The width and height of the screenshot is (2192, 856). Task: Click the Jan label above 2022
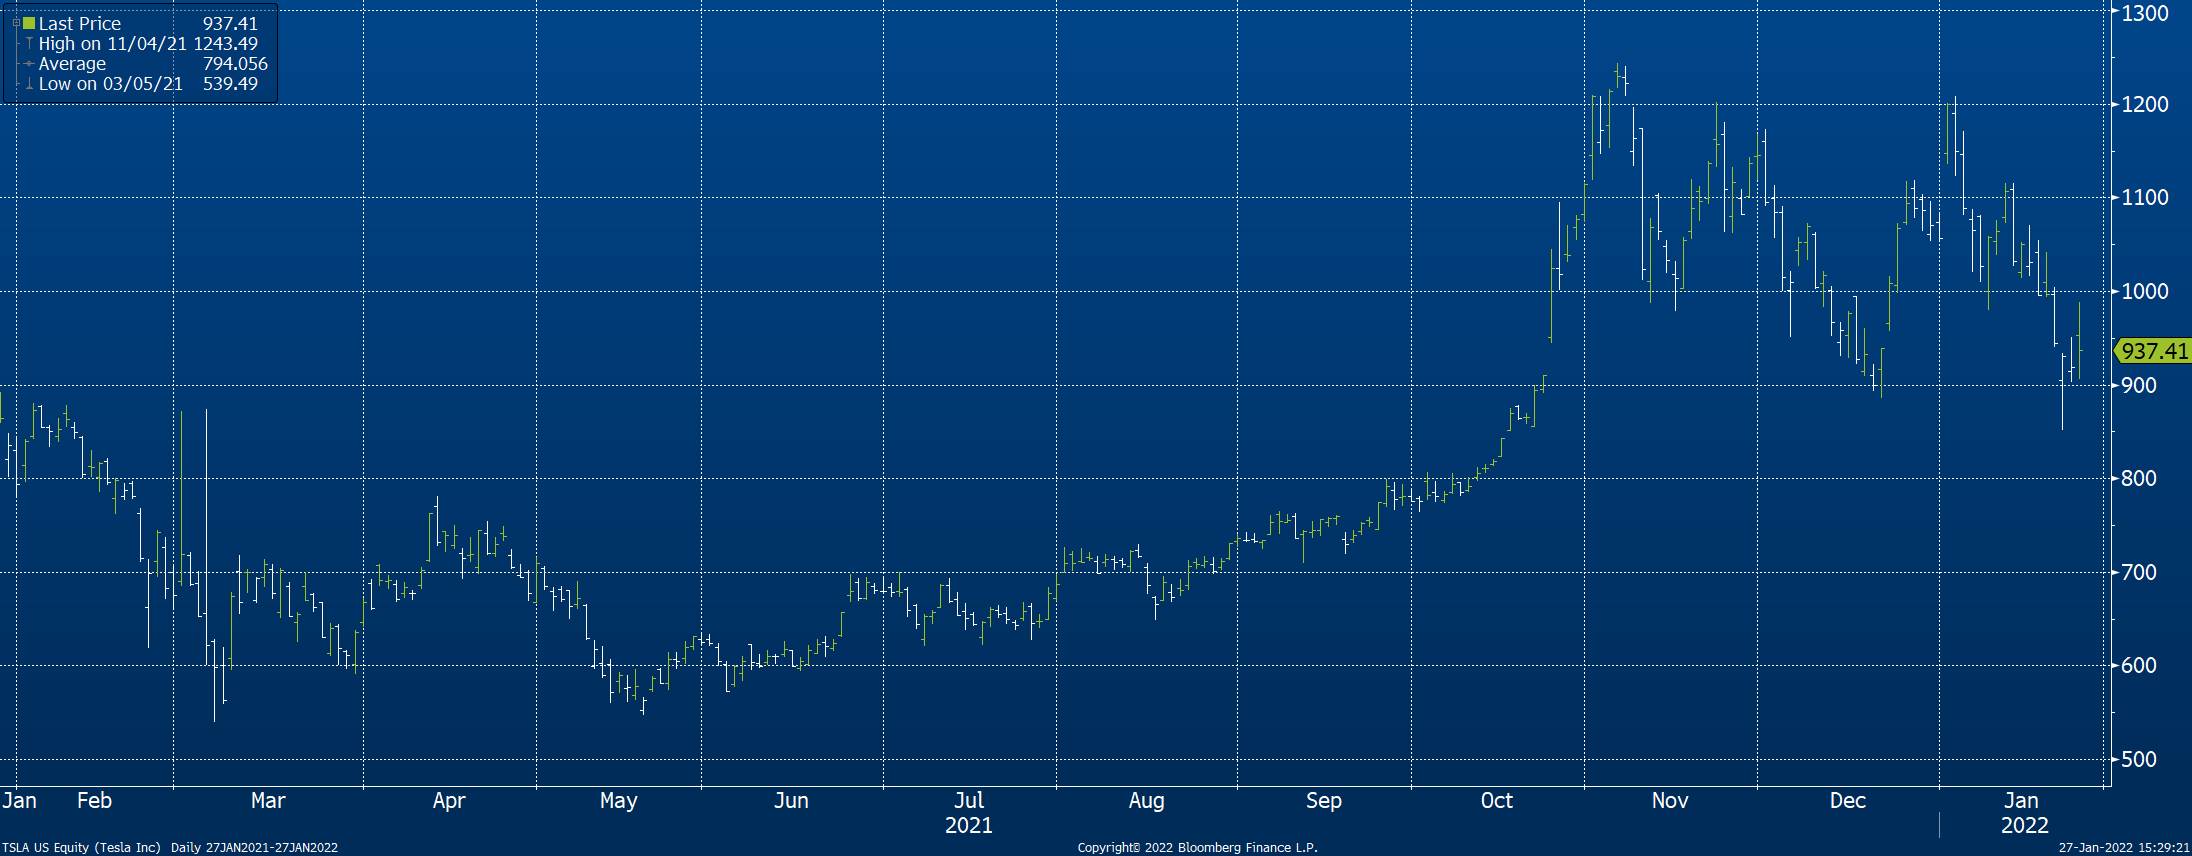coord(2022,800)
